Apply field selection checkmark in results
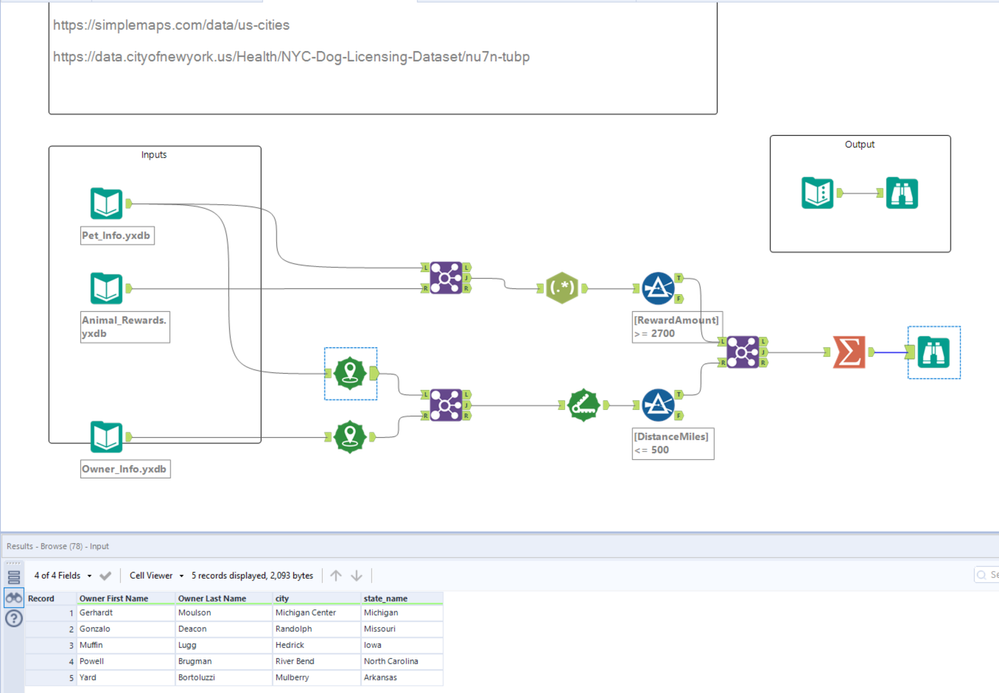The width and height of the screenshot is (999, 693). pyautogui.click(x=106, y=575)
